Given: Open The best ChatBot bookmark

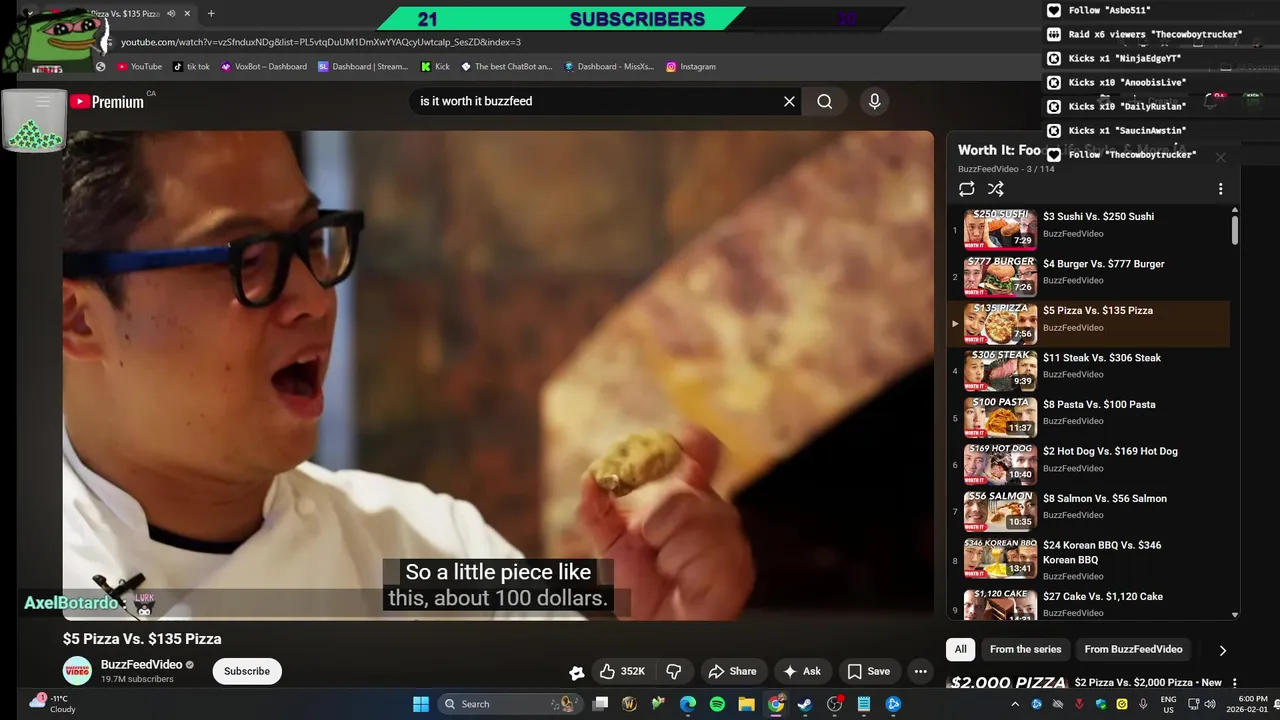Looking at the screenshot, I should [x=506, y=67].
